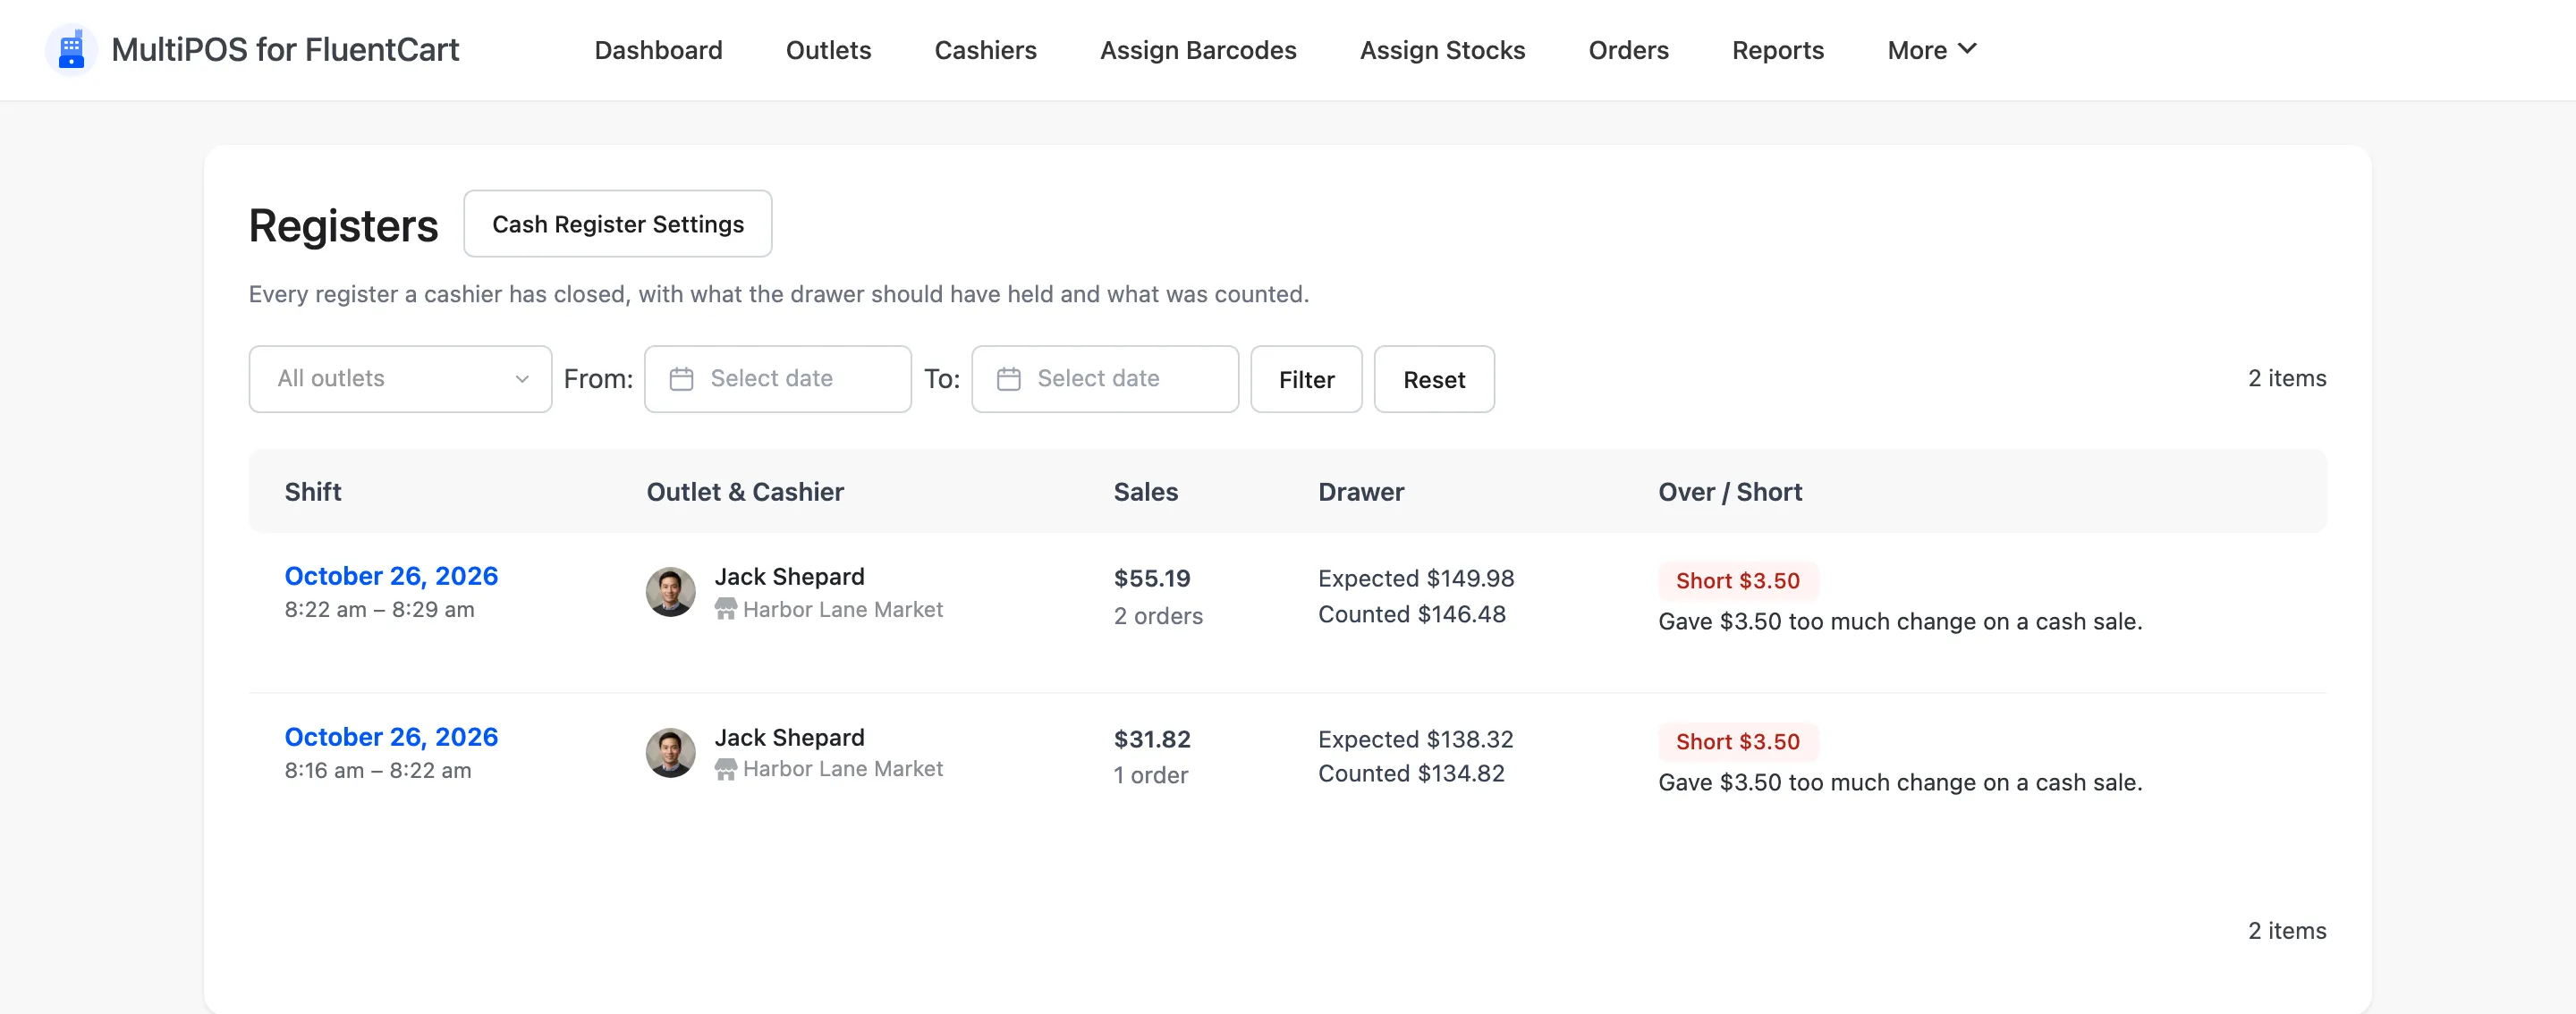
Task: Click Jack Shepard avatar in 8:22 am shift
Action: click(671, 592)
